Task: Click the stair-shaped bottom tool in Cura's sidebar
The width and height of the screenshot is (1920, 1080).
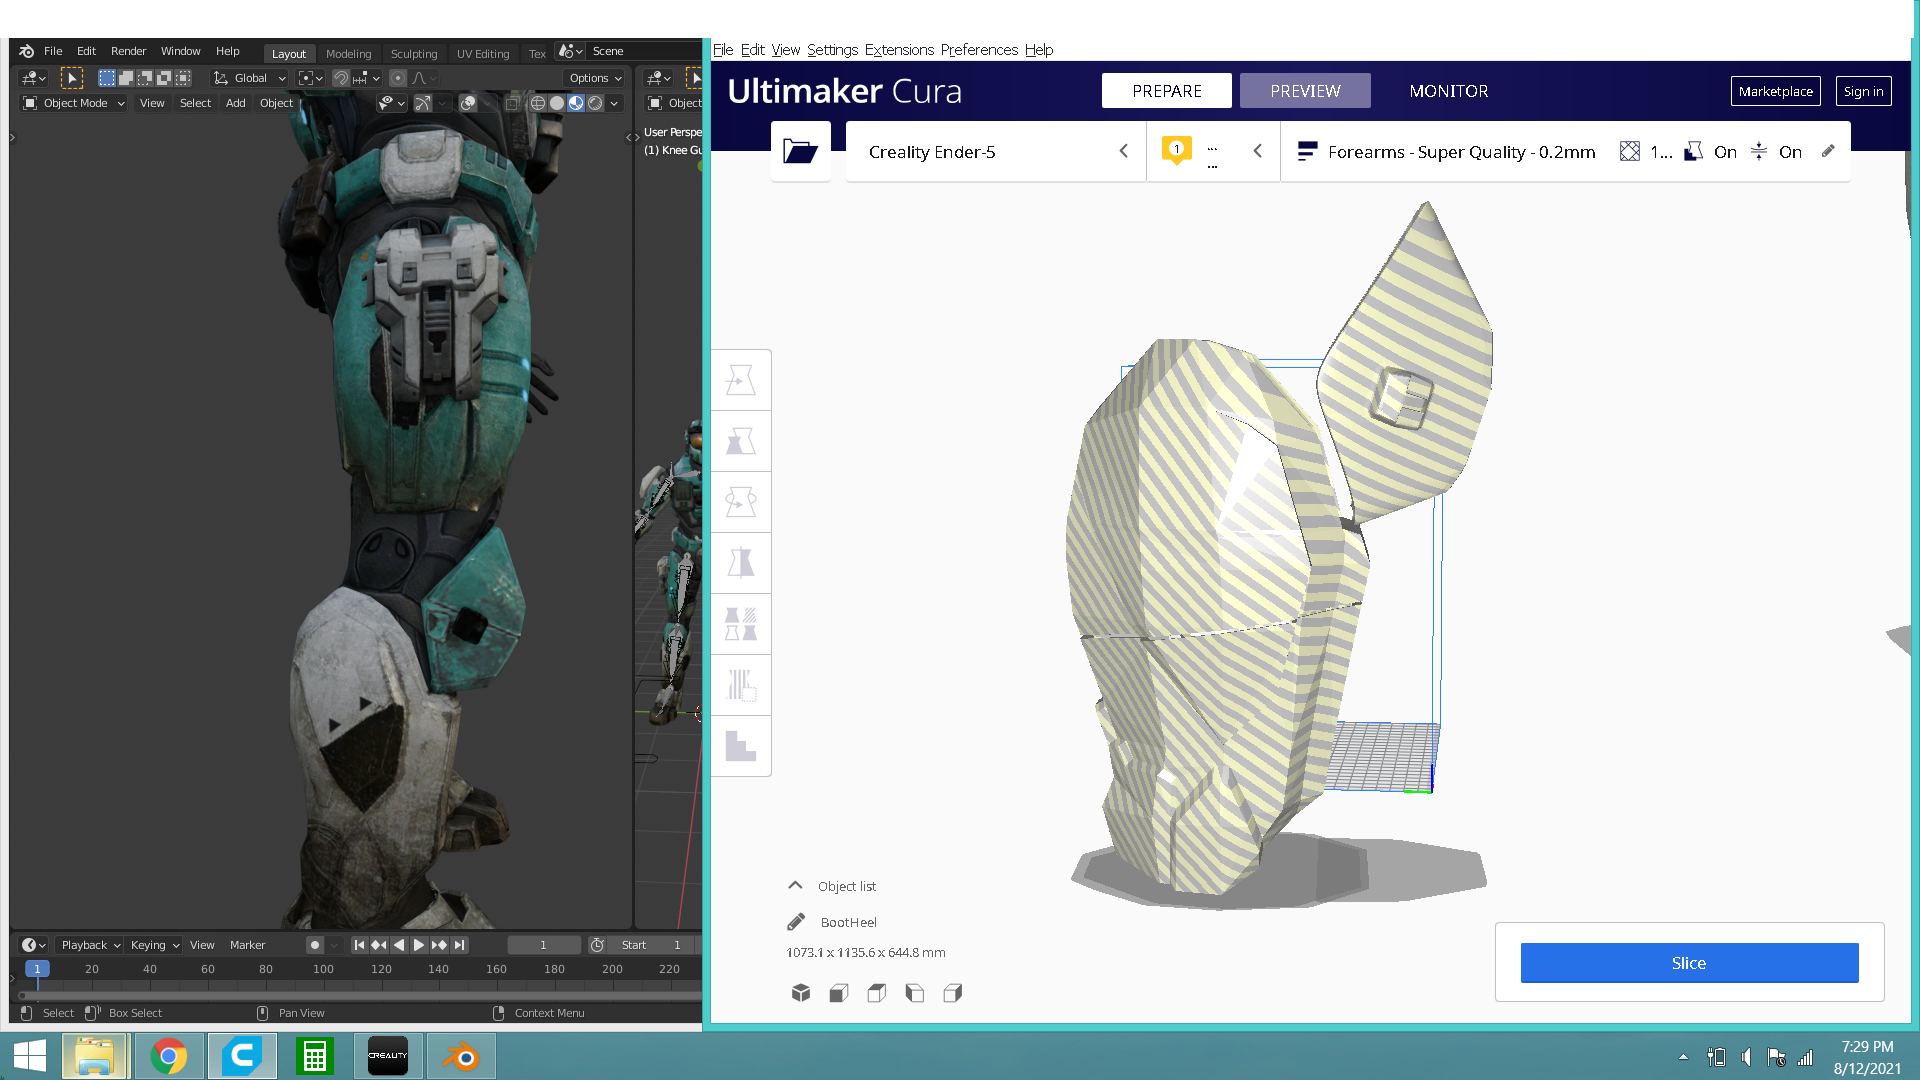Action: click(741, 746)
